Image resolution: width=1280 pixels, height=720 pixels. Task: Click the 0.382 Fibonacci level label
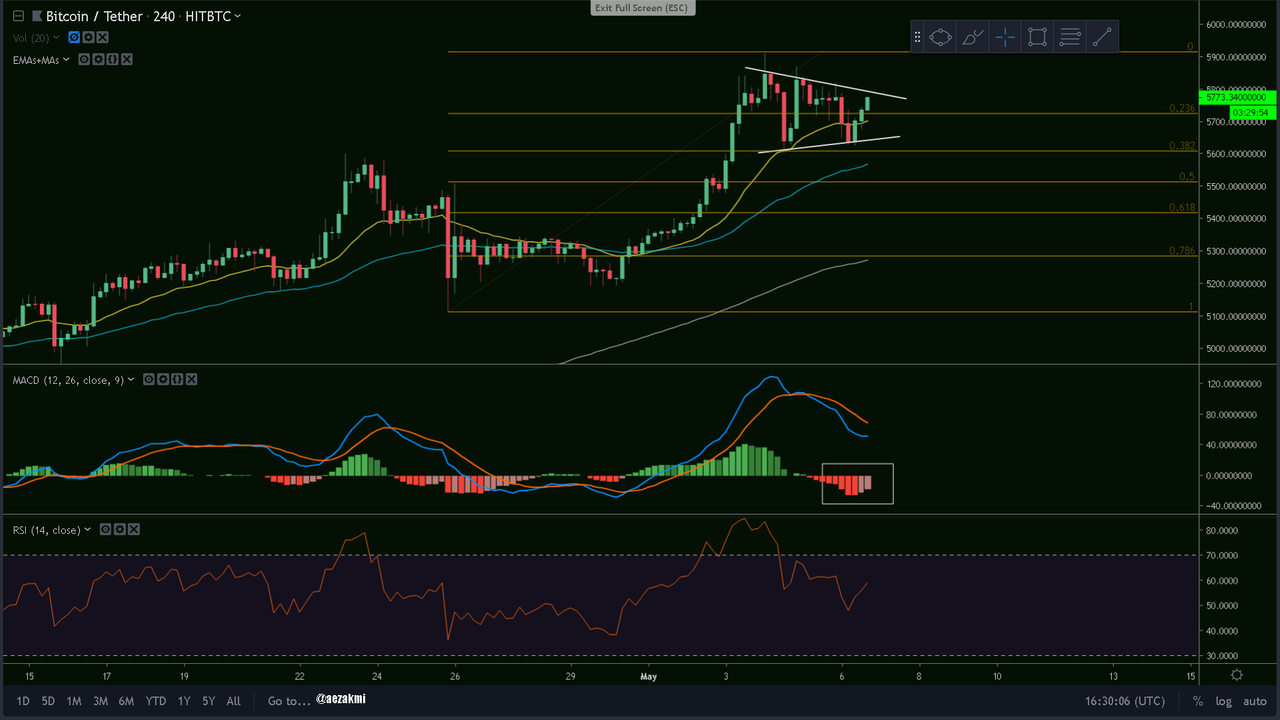(1182, 145)
